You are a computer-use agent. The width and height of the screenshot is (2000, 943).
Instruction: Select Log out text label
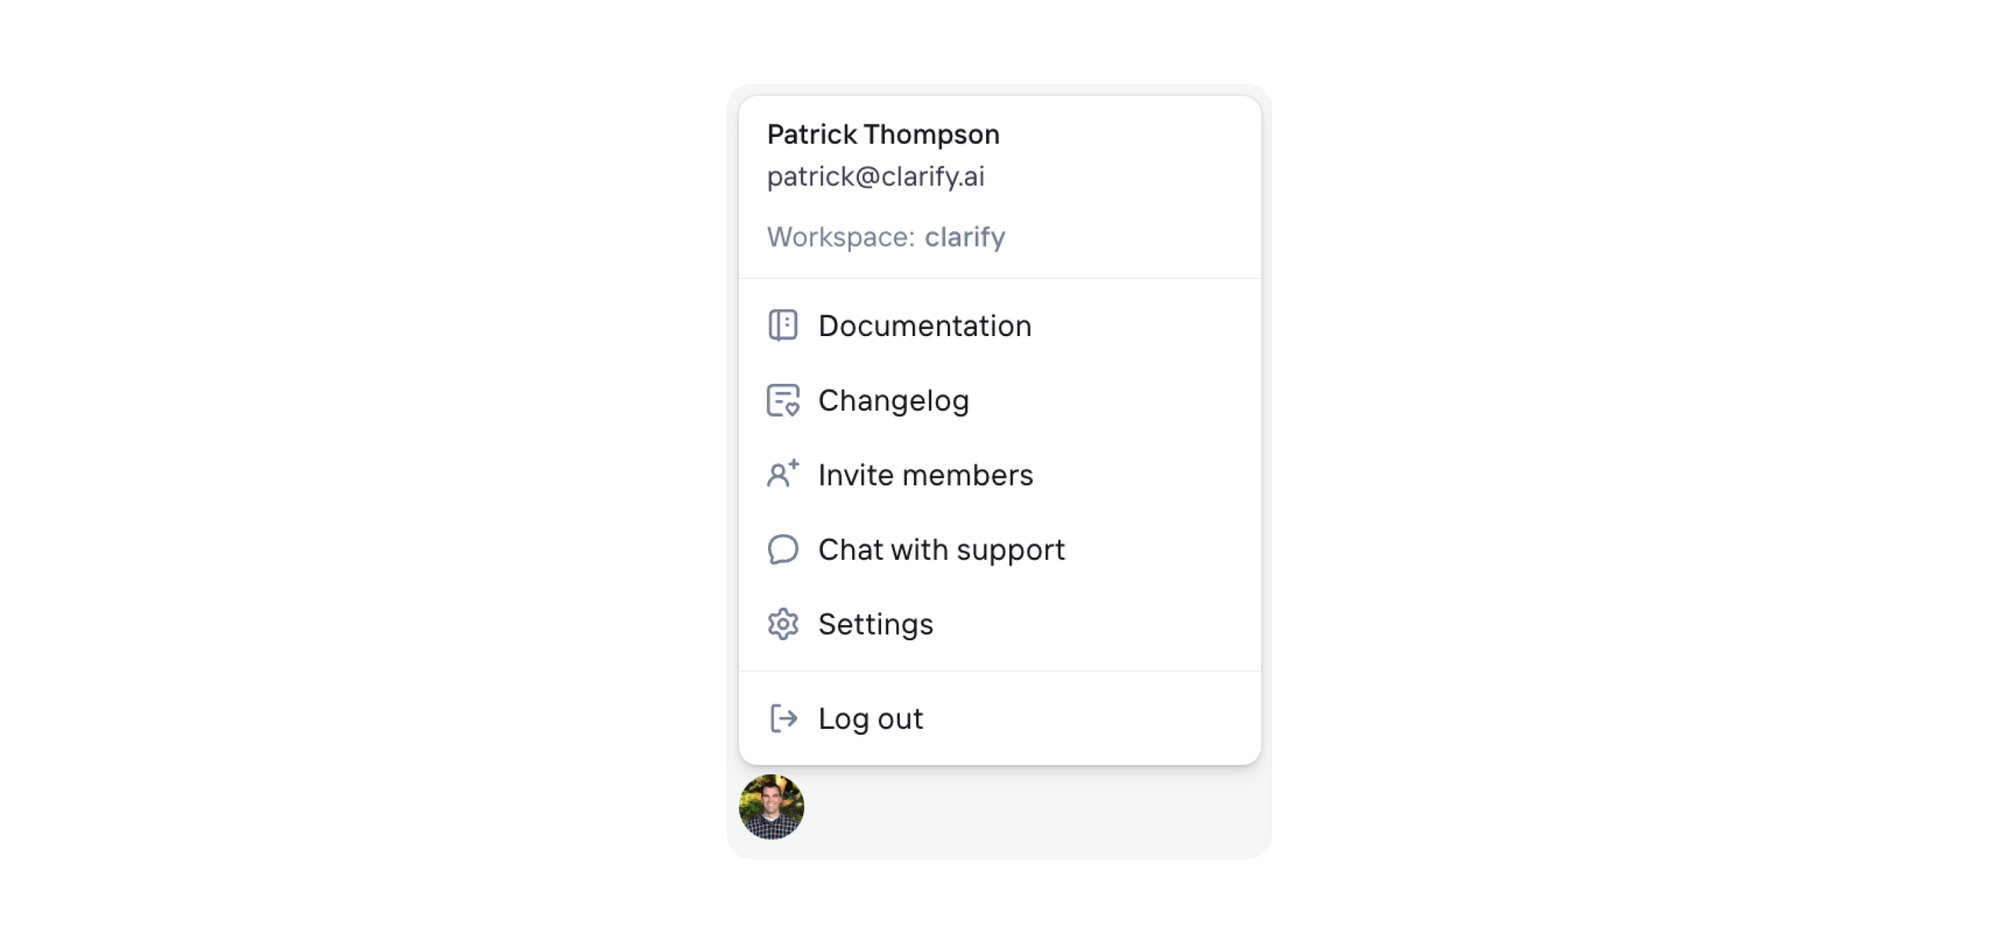870,719
